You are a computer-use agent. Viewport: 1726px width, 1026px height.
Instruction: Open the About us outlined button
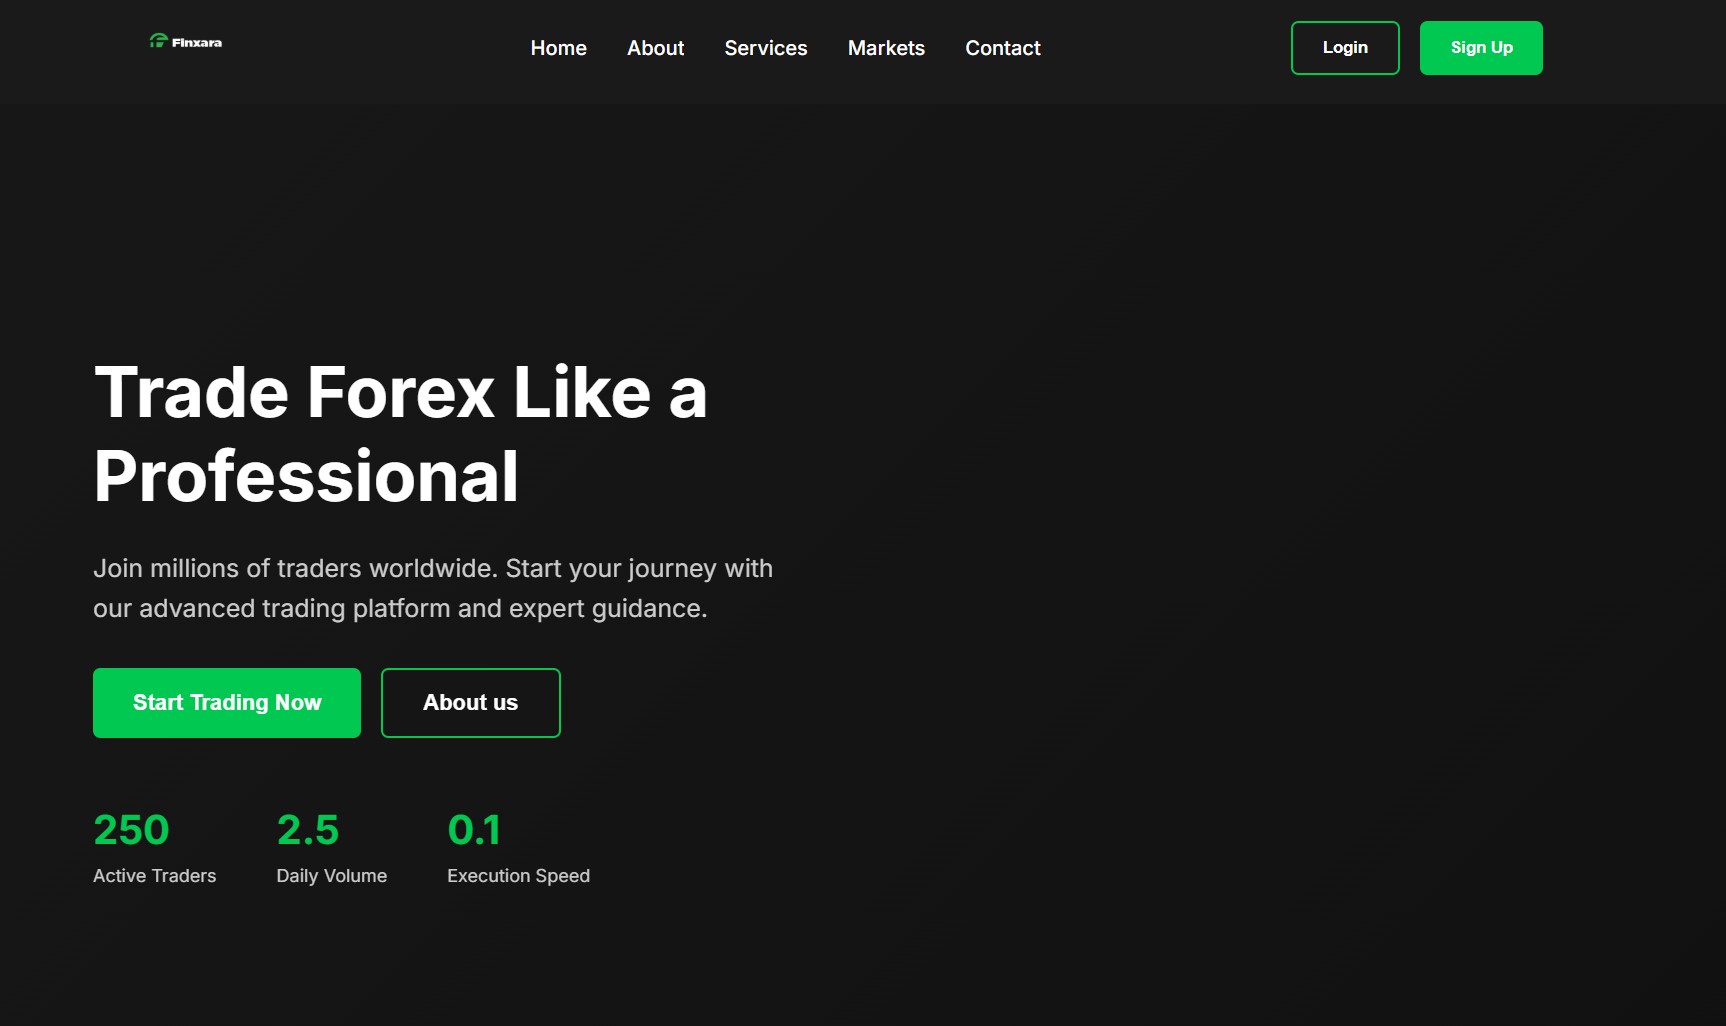click(470, 702)
